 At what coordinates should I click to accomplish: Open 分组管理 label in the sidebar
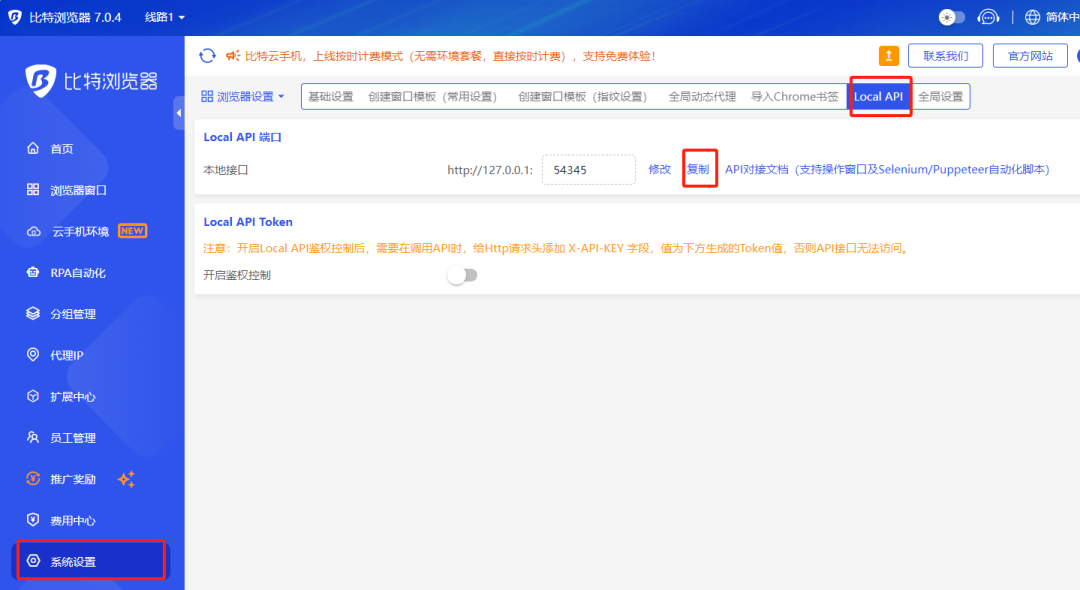click(73, 314)
